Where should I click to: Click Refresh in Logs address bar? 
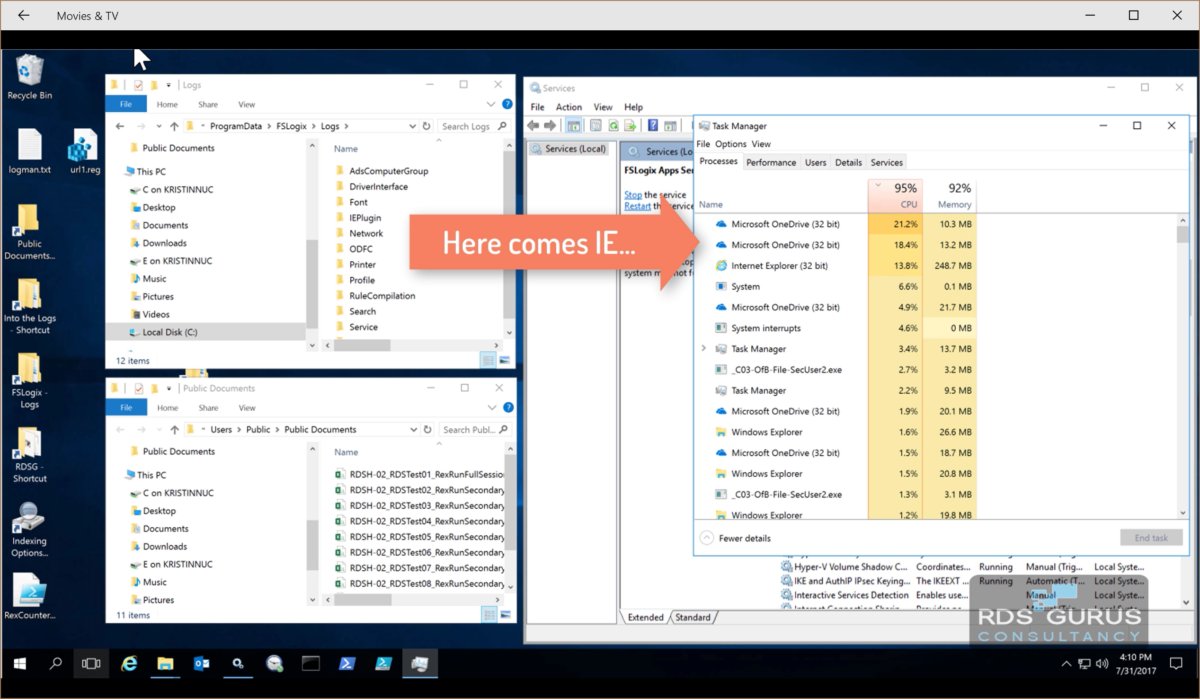[x=427, y=126]
